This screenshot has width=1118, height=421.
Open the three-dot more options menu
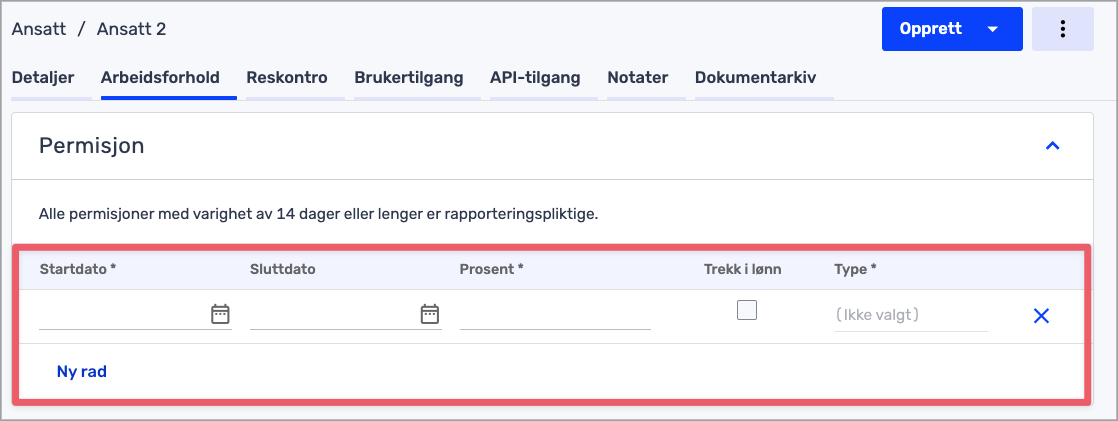point(1062,29)
